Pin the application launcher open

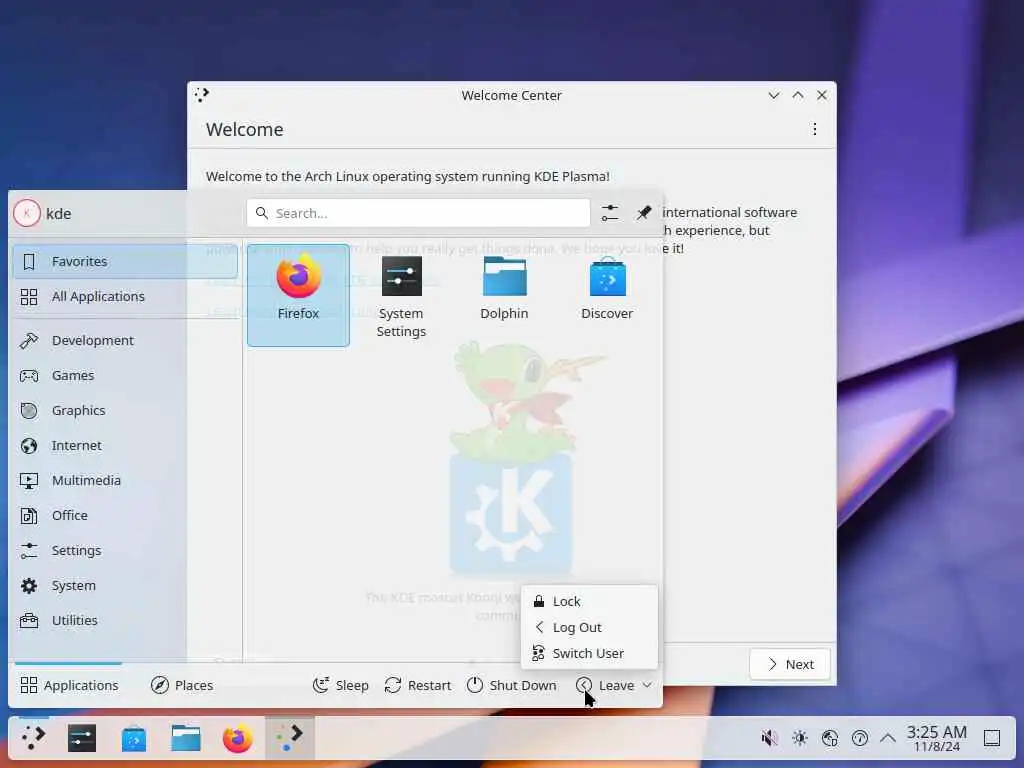[644, 213]
